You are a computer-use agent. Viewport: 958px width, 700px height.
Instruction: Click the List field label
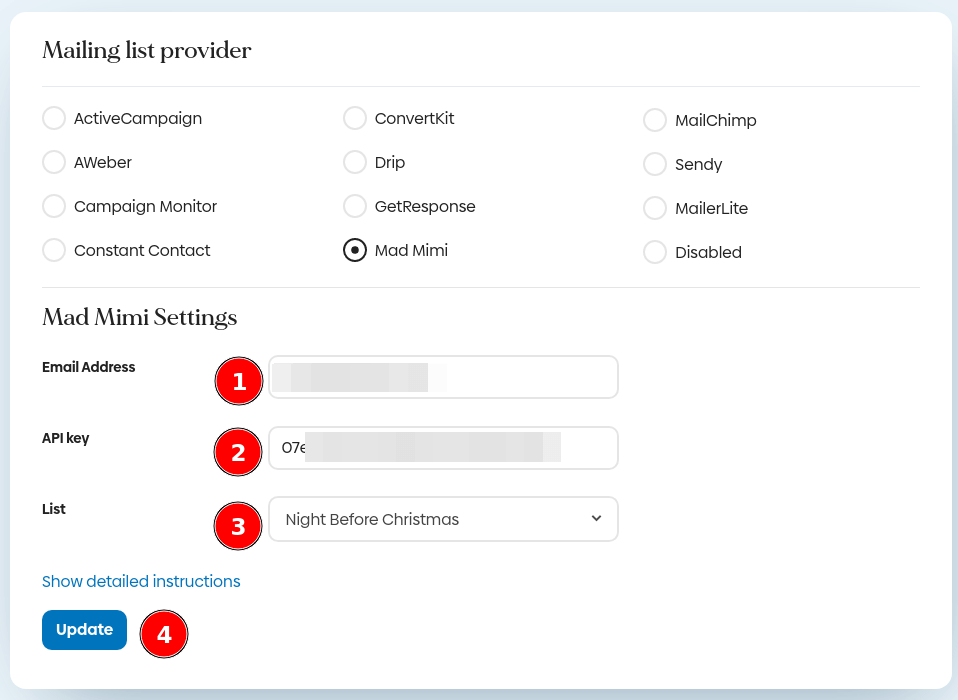click(54, 509)
